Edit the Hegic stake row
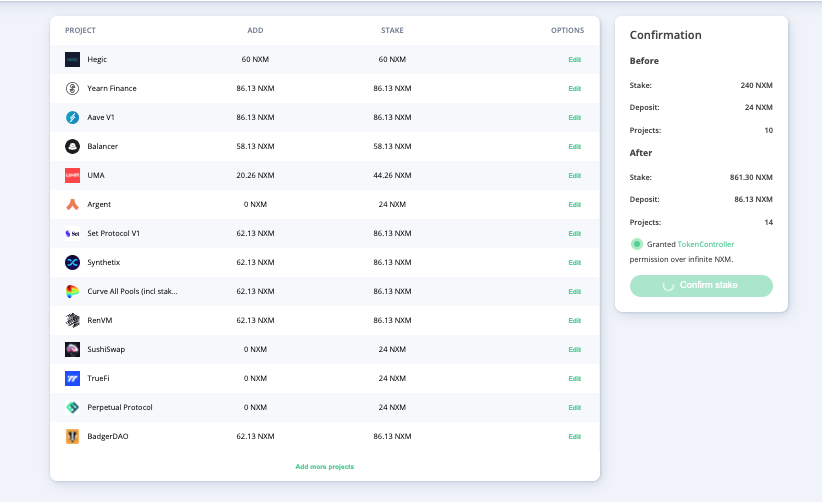This screenshot has width=822, height=502. coord(575,60)
